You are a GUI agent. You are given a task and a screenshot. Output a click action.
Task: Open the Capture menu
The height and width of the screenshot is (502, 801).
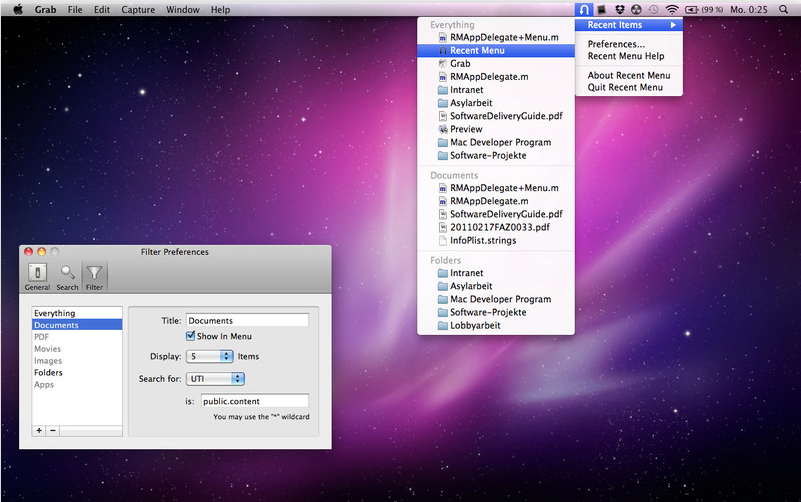(x=138, y=9)
